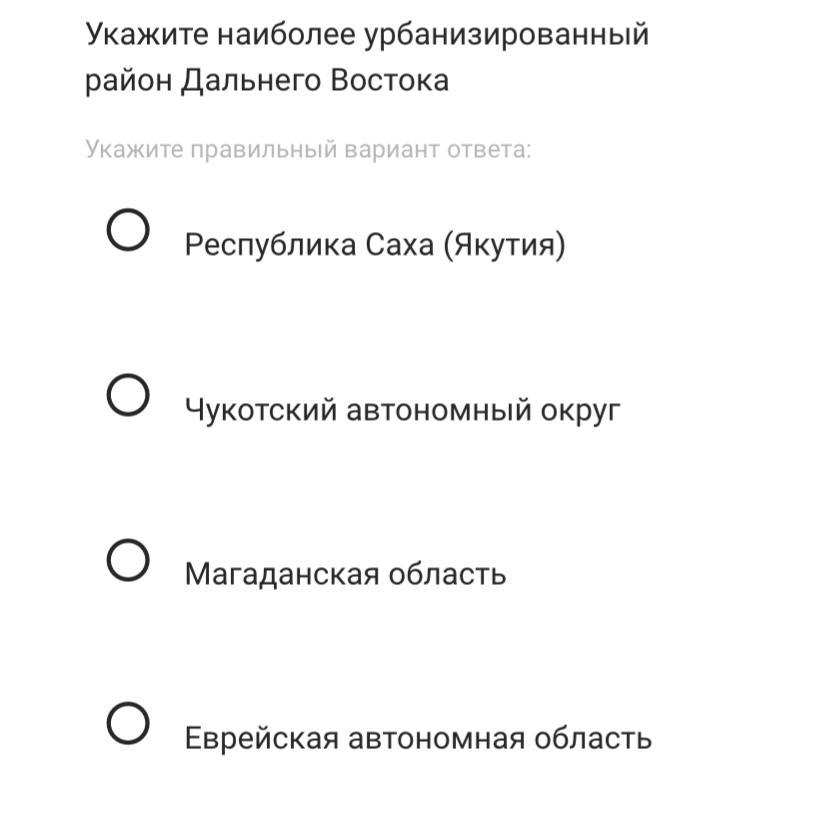The height and width of the screenshot is (828, 828).
Task: Click the word 'урбанизированный' in the question heading
Action: coord(506,35)
